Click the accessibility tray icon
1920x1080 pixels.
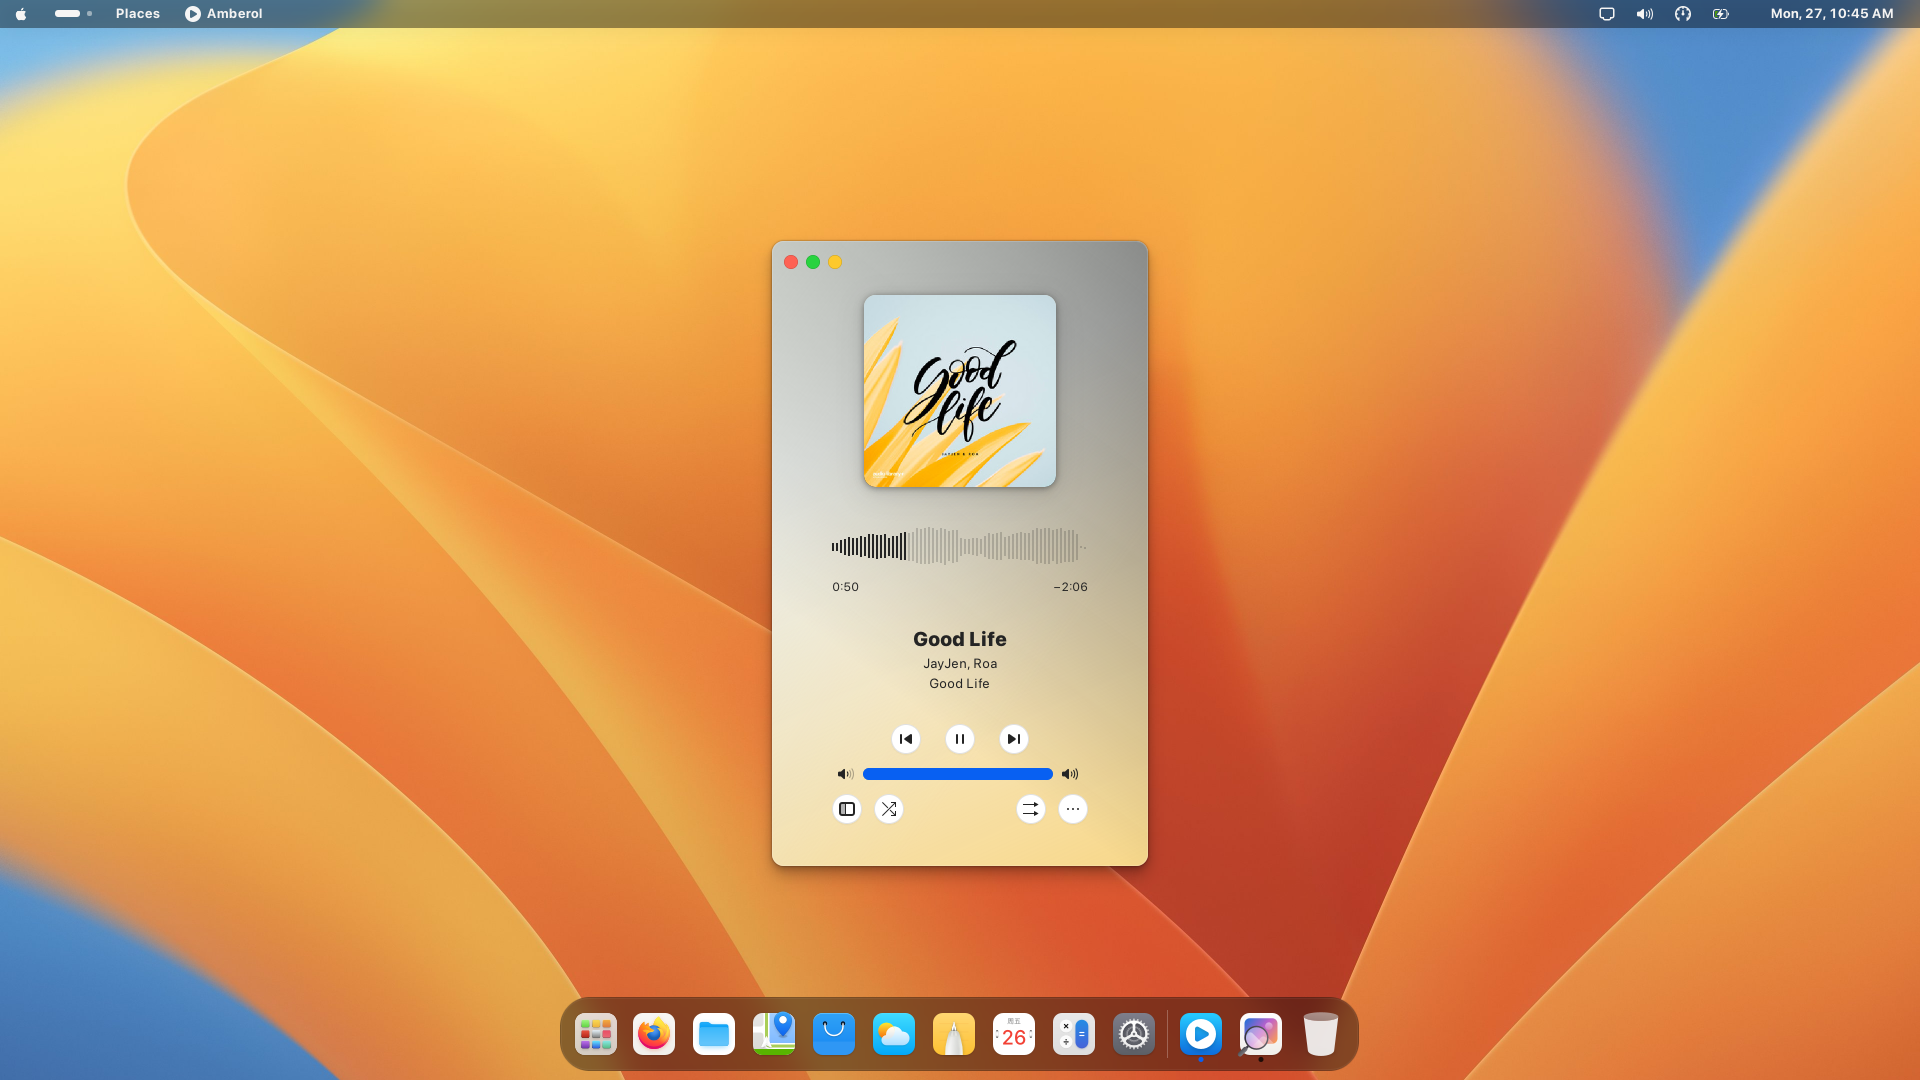pyautogui.click(x=1683, y=14)
